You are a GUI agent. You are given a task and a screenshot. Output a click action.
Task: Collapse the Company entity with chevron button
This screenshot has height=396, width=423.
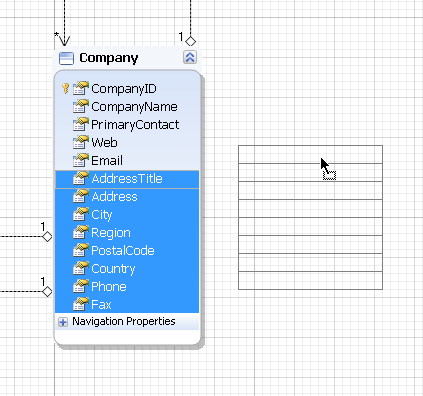click(190, 57)
